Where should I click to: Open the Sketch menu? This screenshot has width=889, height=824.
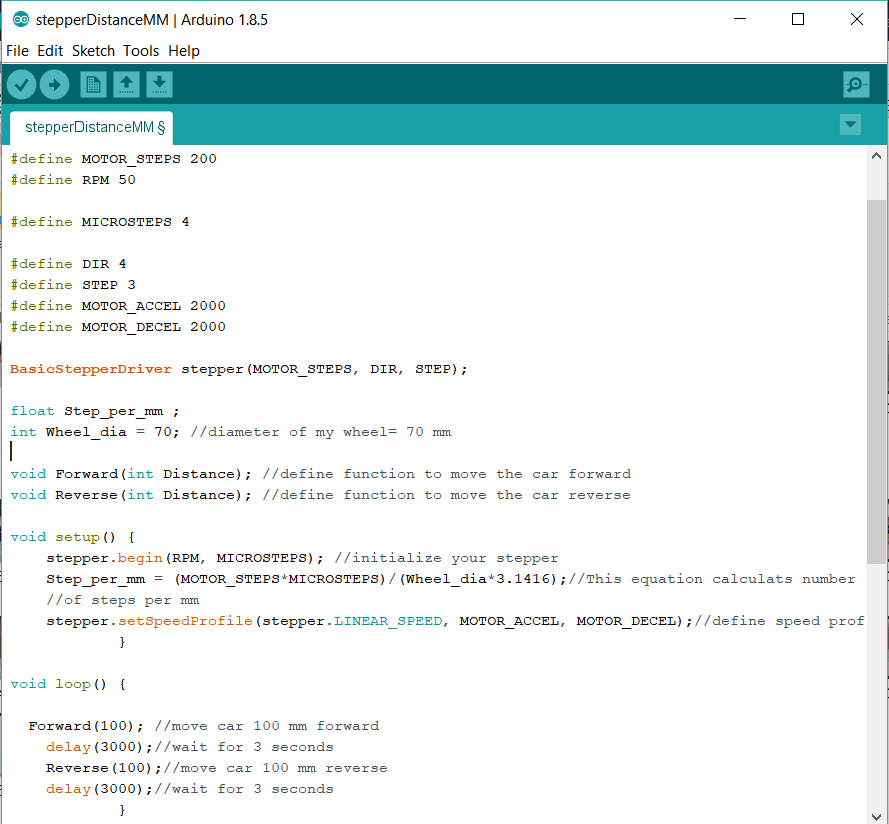click(x=93, y=51)
